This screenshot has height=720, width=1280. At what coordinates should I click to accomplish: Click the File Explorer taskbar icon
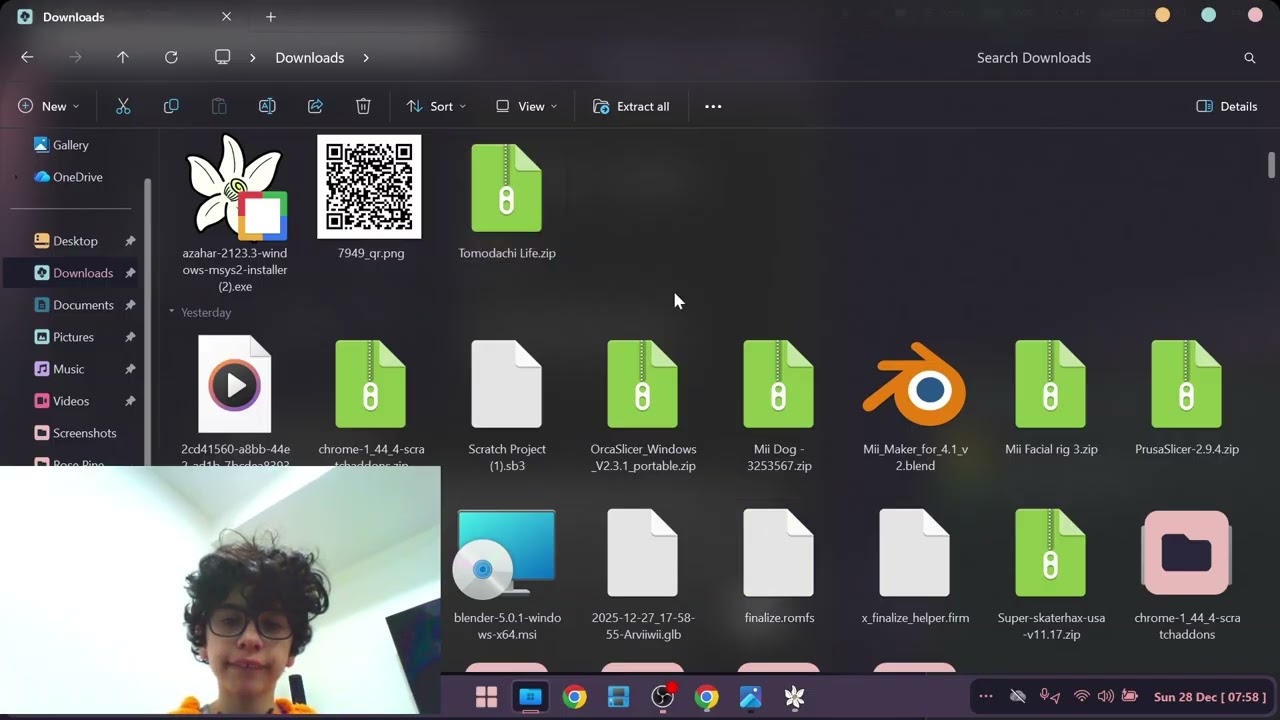point(530,697)
